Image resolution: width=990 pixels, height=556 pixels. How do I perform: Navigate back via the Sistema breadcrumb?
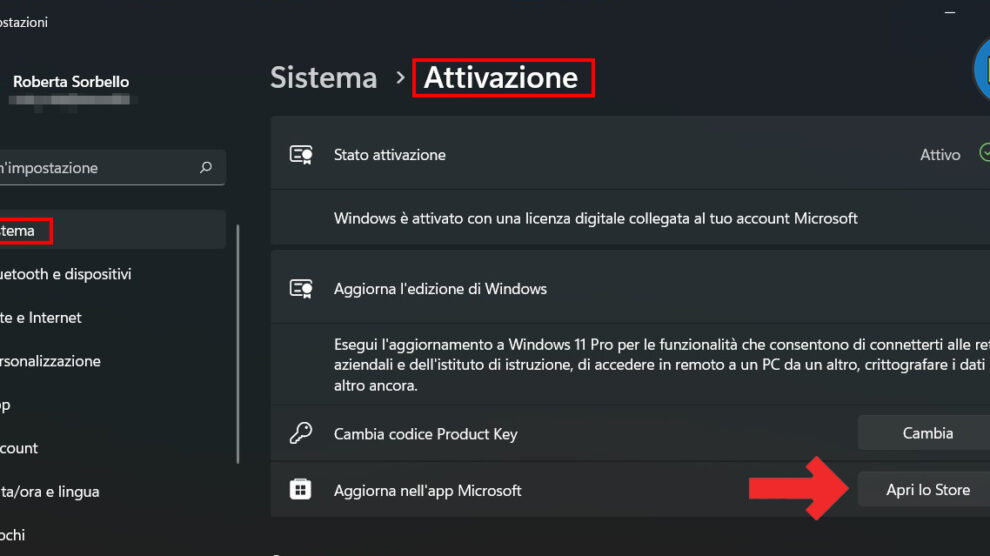point(323,78)
